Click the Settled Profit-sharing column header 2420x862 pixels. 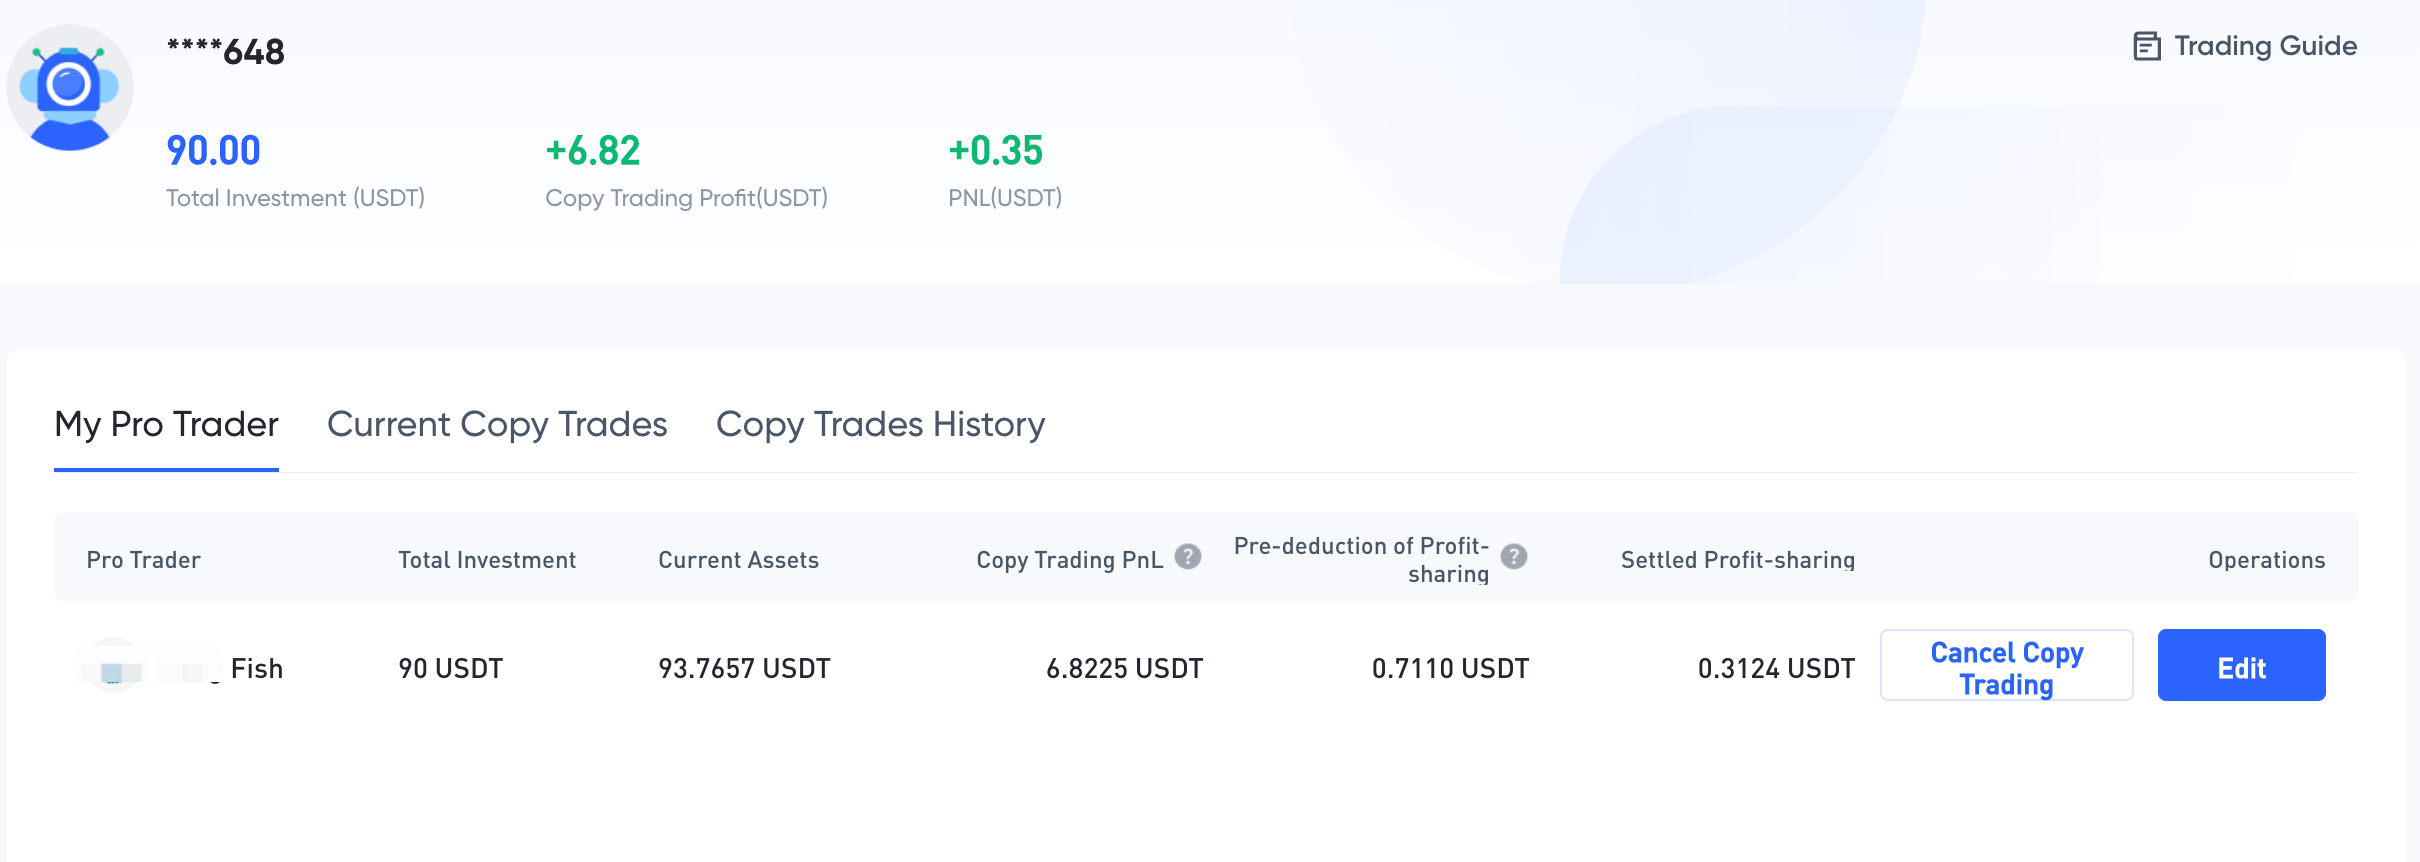coord(1738,560)
